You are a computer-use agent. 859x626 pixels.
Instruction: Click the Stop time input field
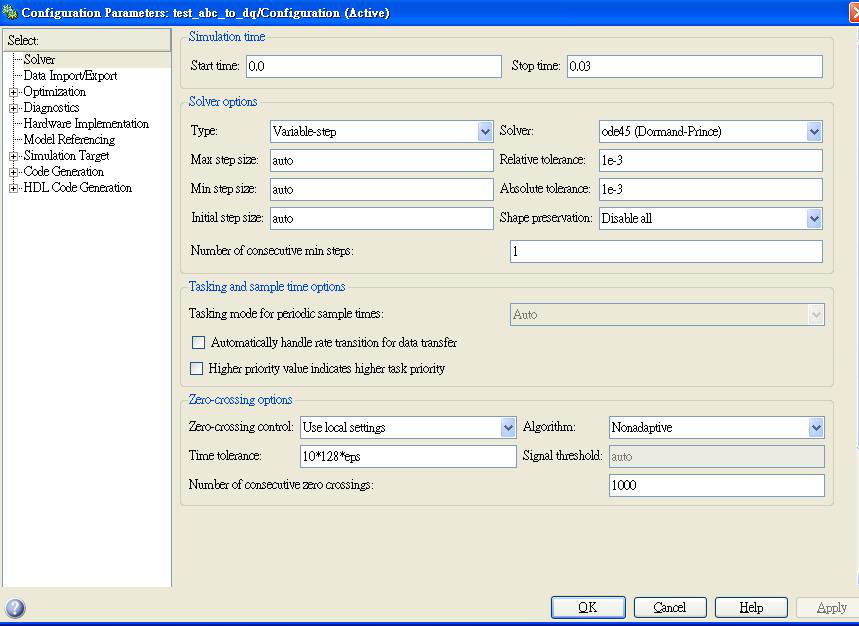[x=694, y=66]
